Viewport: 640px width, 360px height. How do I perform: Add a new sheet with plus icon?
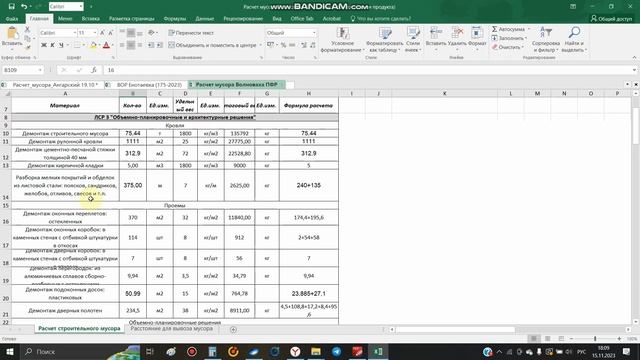click(x=233, y=329)
